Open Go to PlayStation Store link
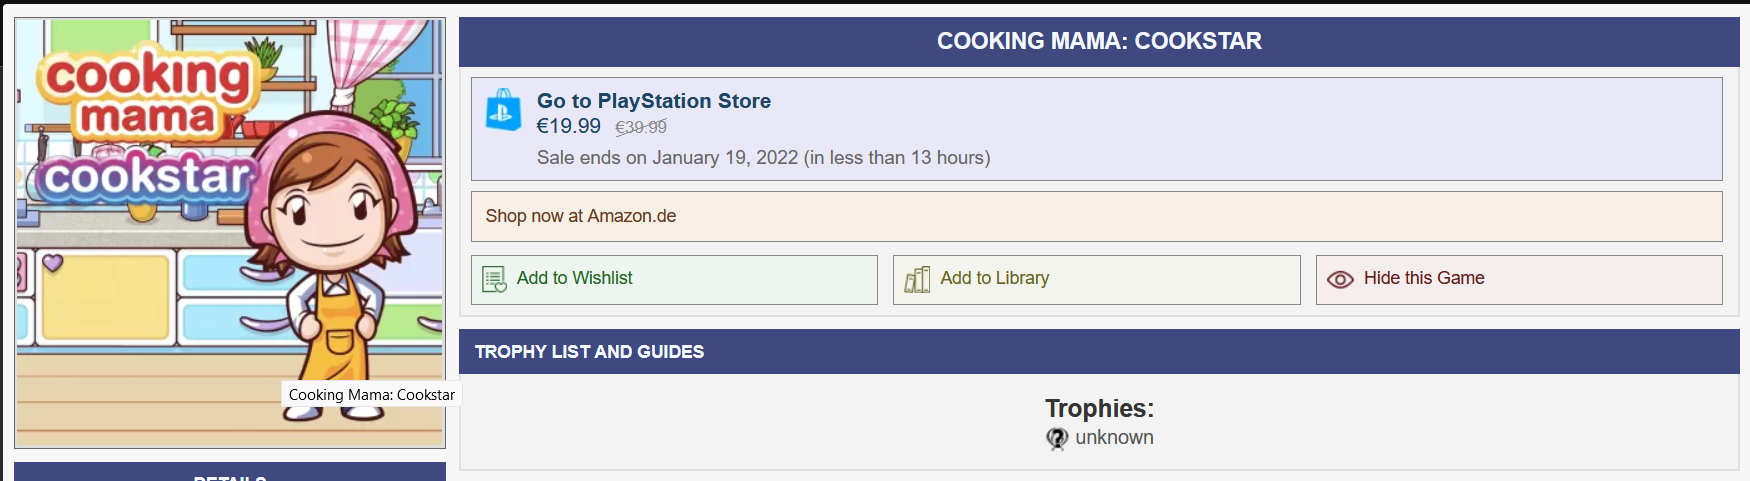1750x481 pixels. 654,101
